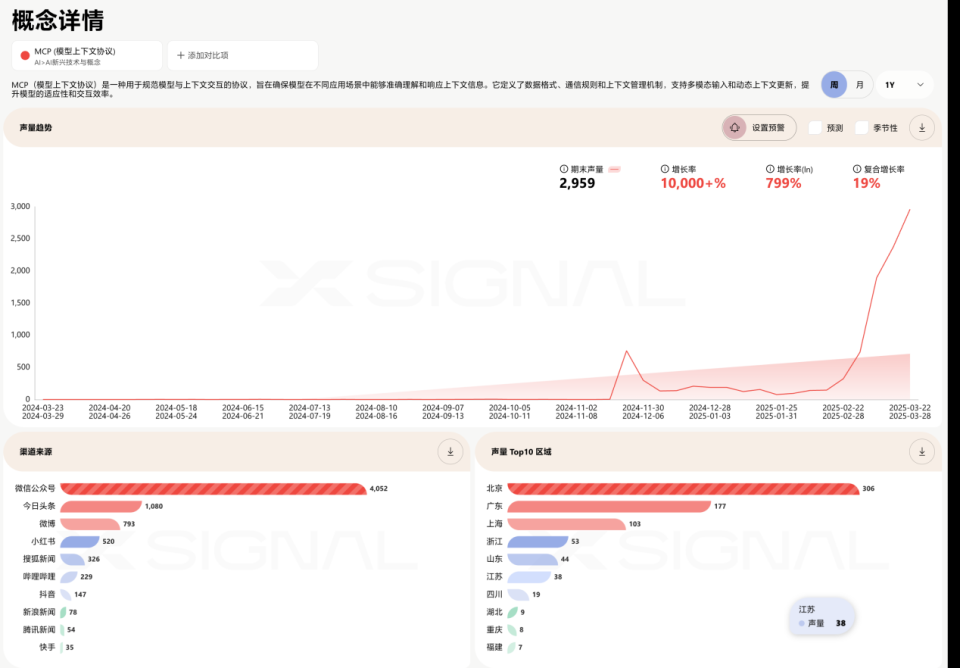The image size is (960, 668).
Task: Click the 今日头条 bar
Action: (x=101, y=506)
